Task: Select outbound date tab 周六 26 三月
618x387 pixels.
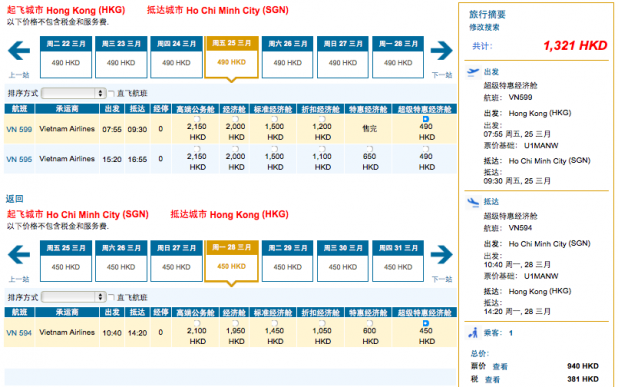Action: coord(288,57)
